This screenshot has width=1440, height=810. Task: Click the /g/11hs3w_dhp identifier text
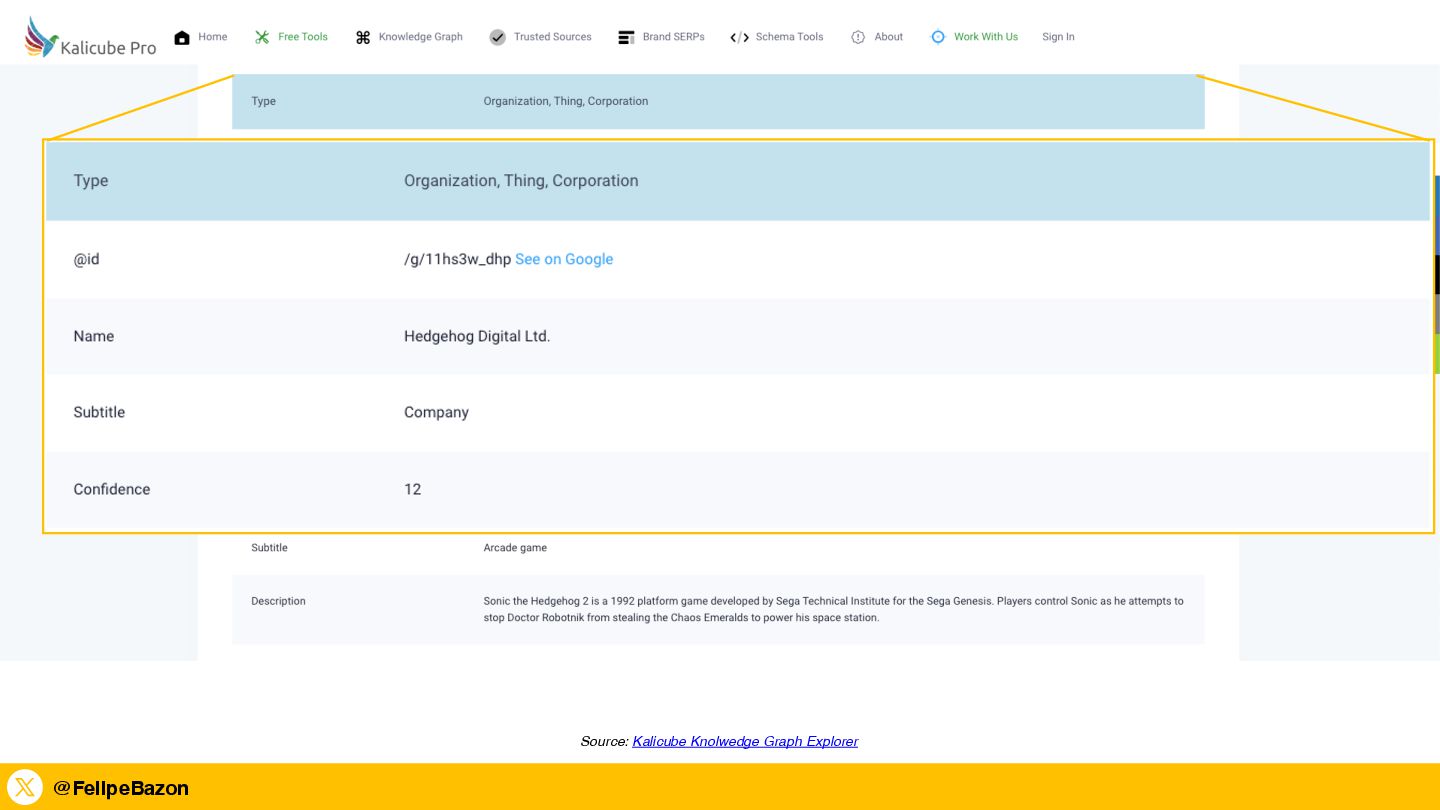[458, 259]
